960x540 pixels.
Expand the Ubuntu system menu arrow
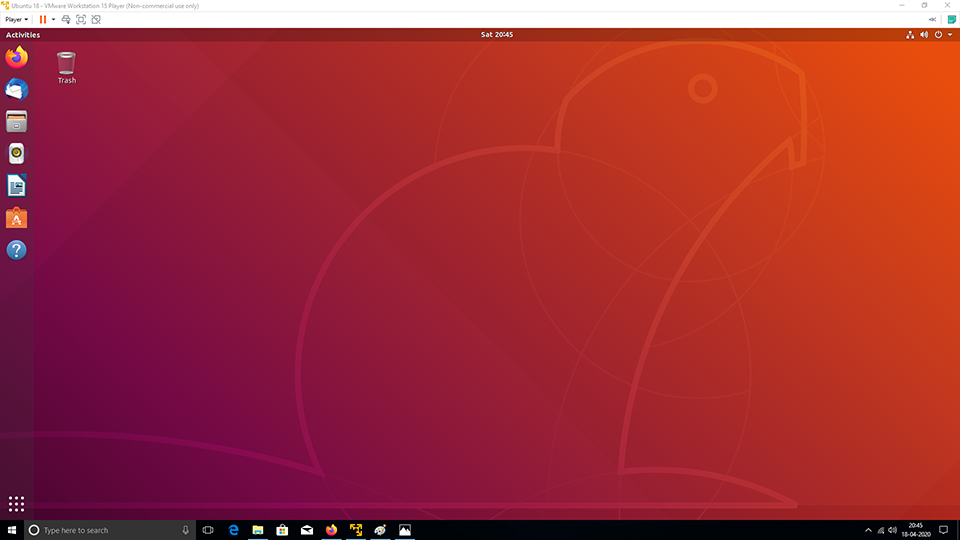[x=950, y=35]
